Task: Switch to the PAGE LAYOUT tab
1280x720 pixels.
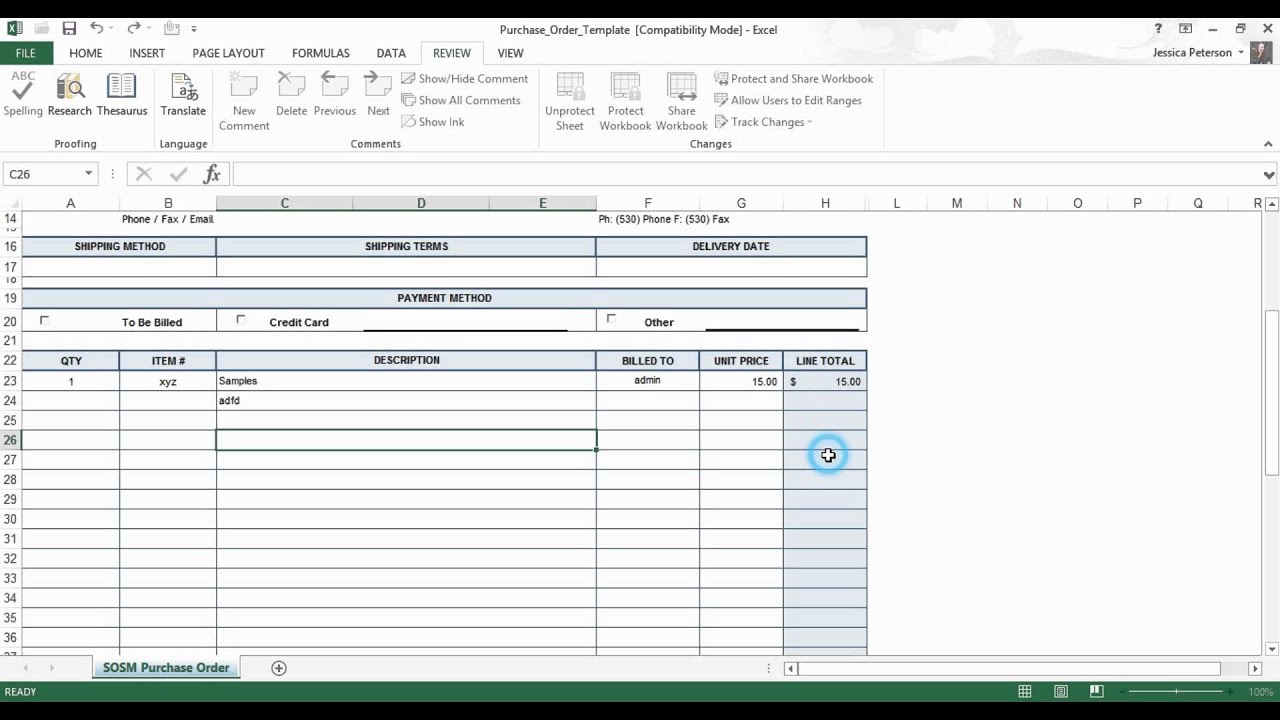Action: click(228, 53)
